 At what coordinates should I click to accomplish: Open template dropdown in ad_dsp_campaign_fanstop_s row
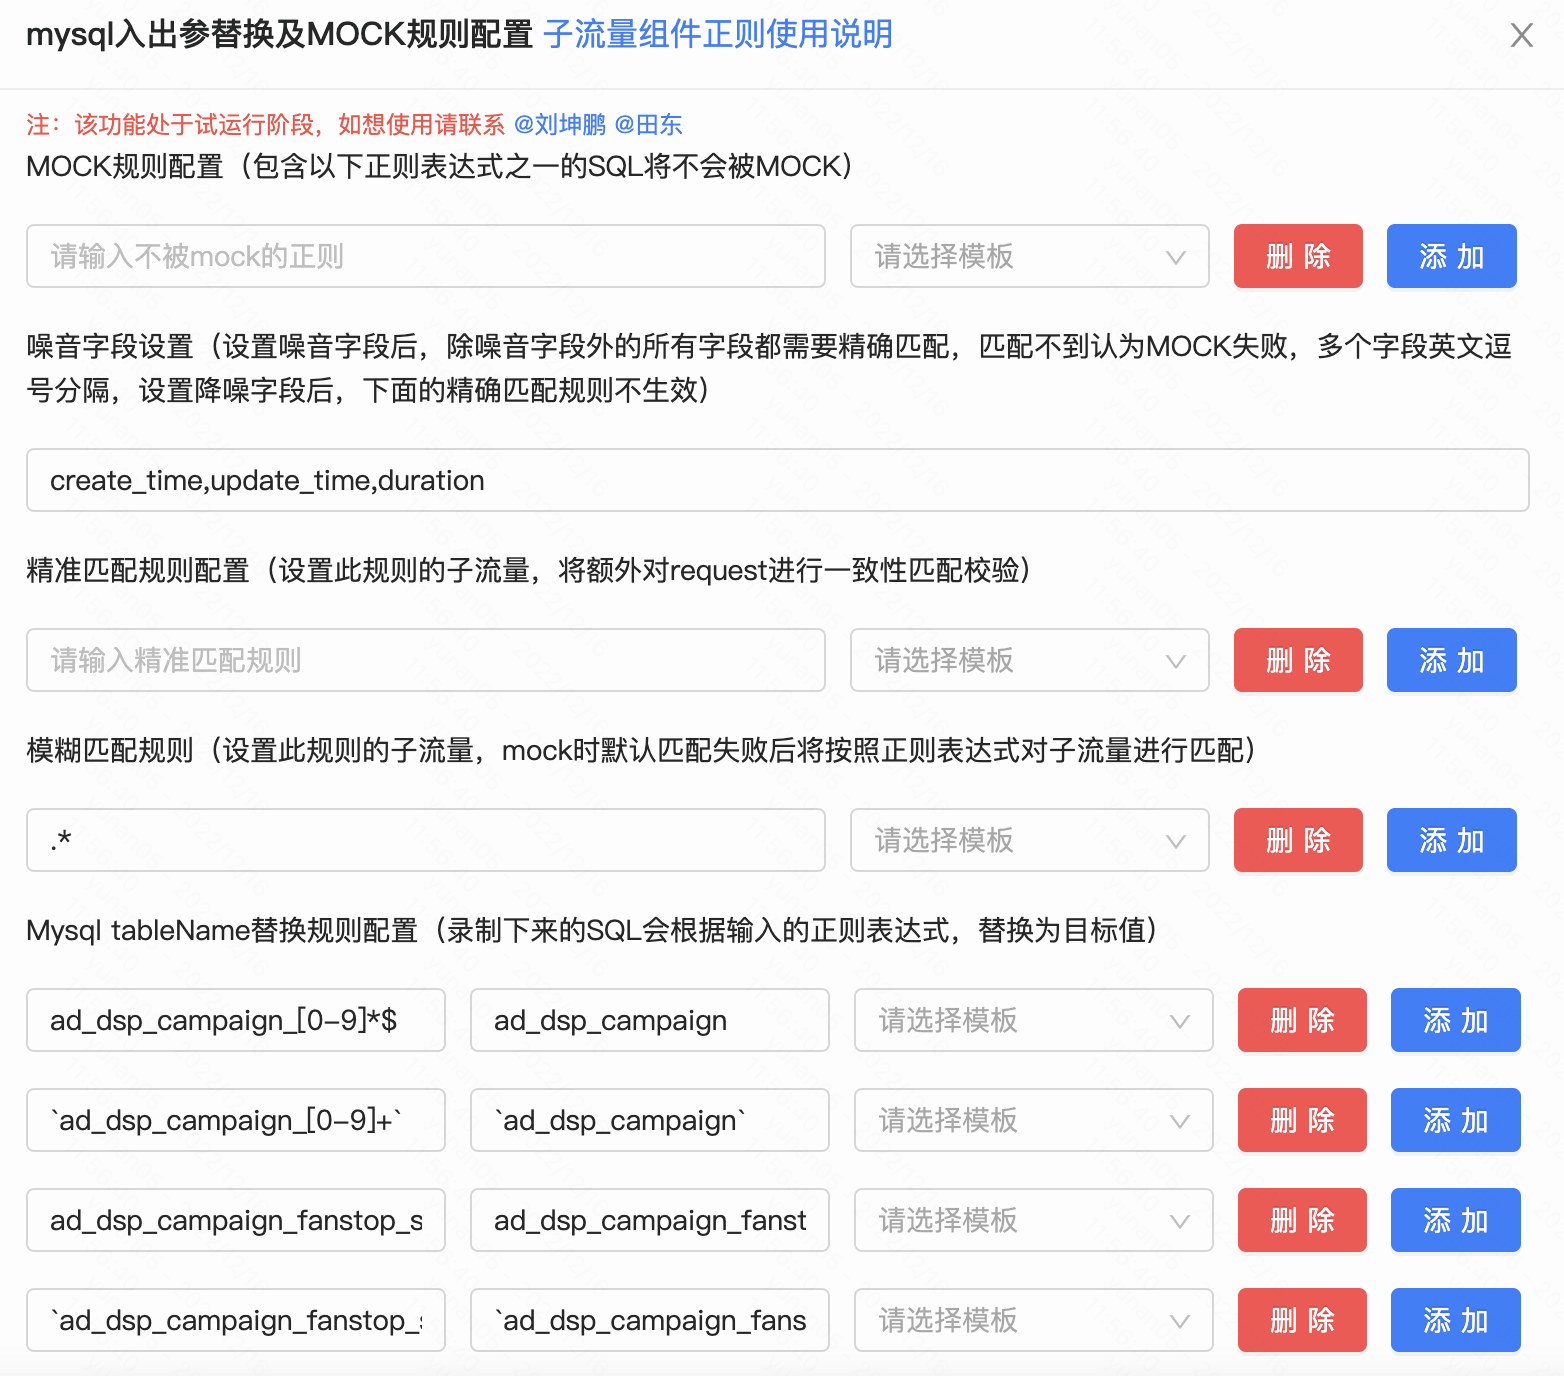[1034, 1220]
